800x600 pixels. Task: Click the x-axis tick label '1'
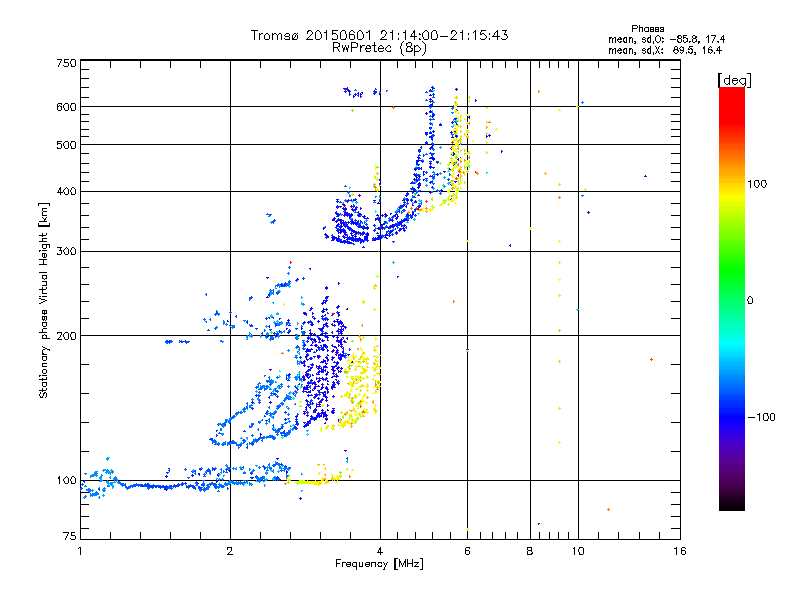pos(80,551)
